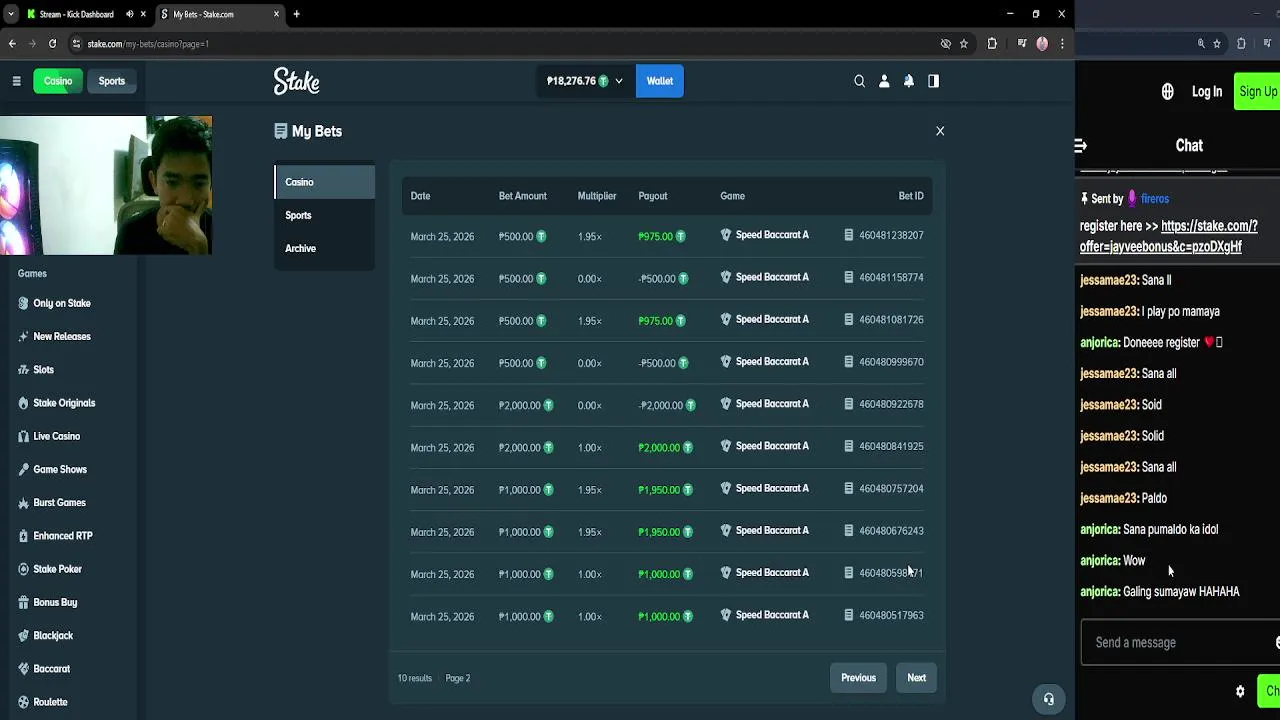The width and height of the screenshot is (1280, 720).
Task: Click Speed Baccarat A in row 460480676243
Action: (x=772, y=530)
